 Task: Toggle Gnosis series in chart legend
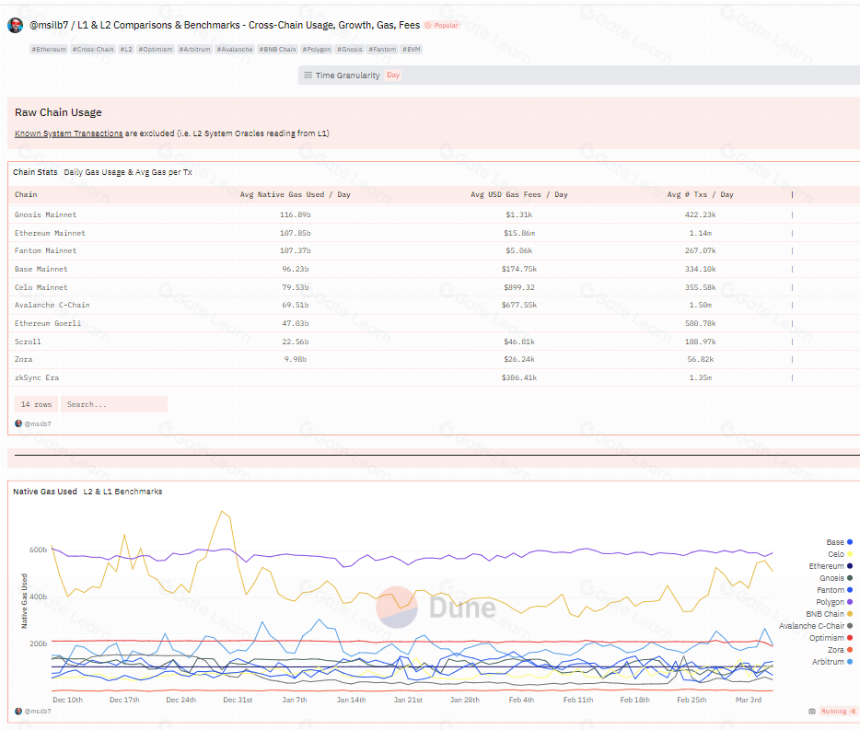(836, 578)
